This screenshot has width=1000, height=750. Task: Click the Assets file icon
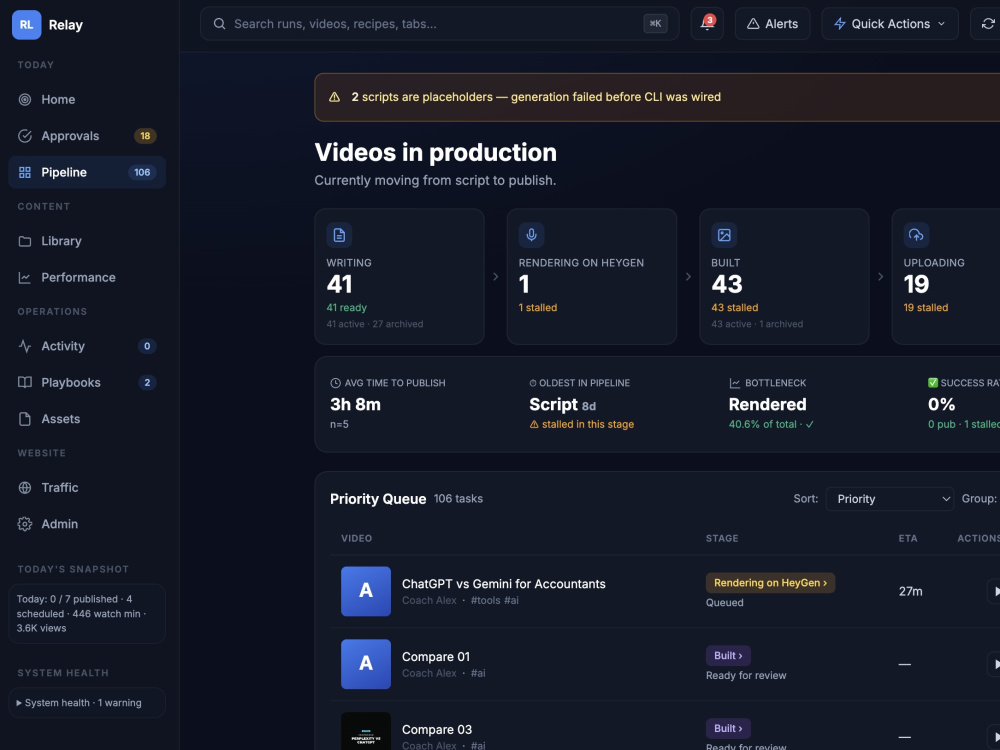click(x=25, y=419)
